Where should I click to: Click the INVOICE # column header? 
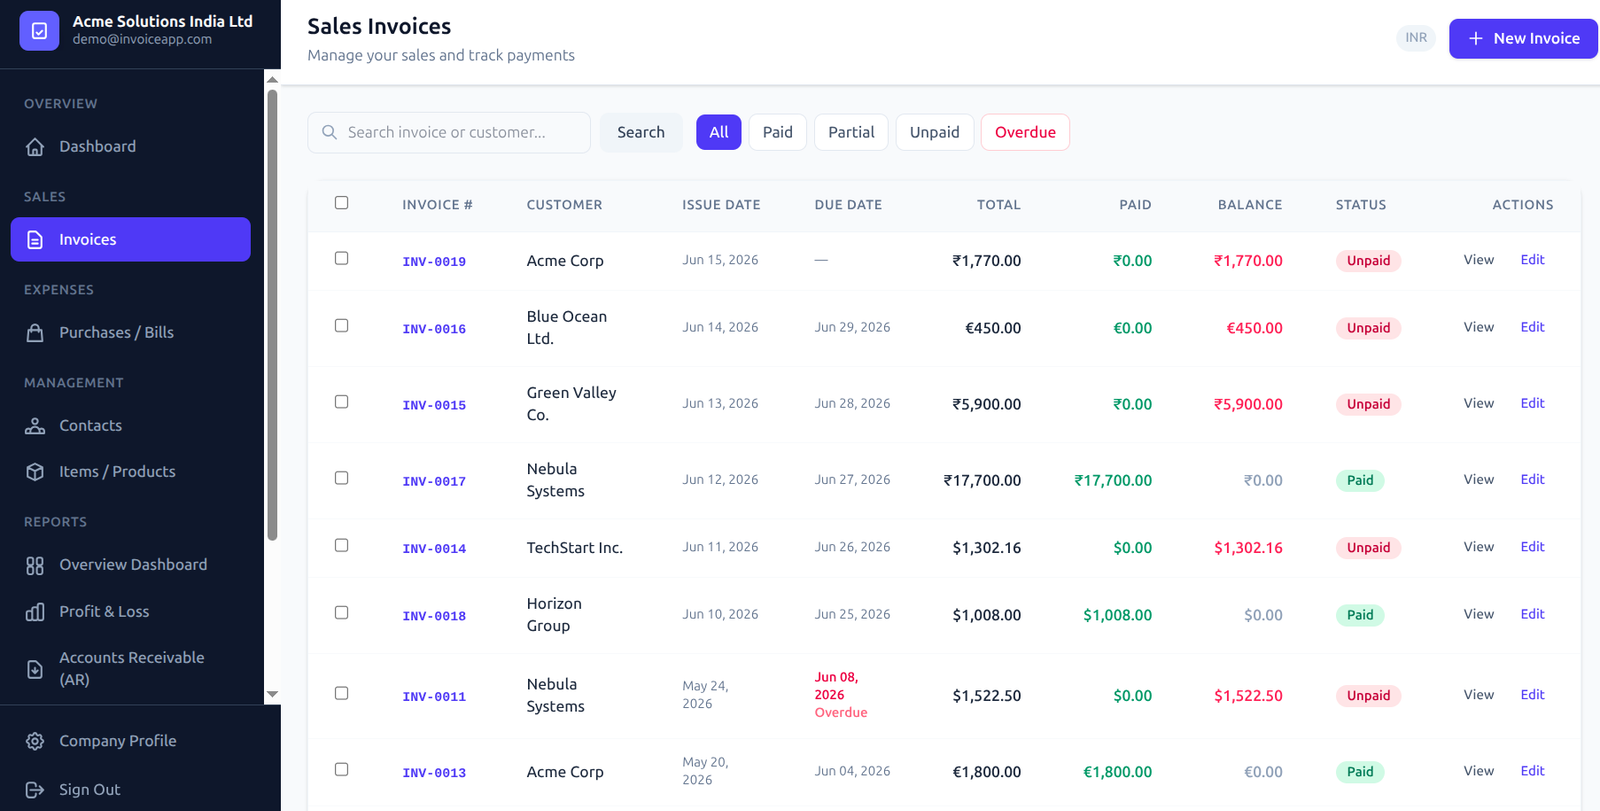pyautogui.click(x=437, y=205)
